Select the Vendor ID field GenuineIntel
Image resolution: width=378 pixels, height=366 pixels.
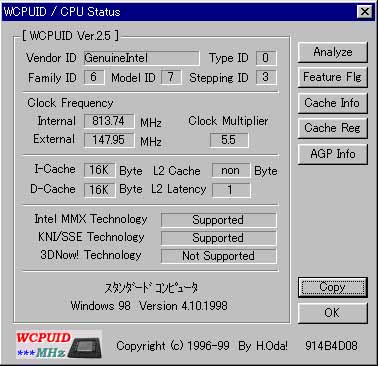[142, 58]
